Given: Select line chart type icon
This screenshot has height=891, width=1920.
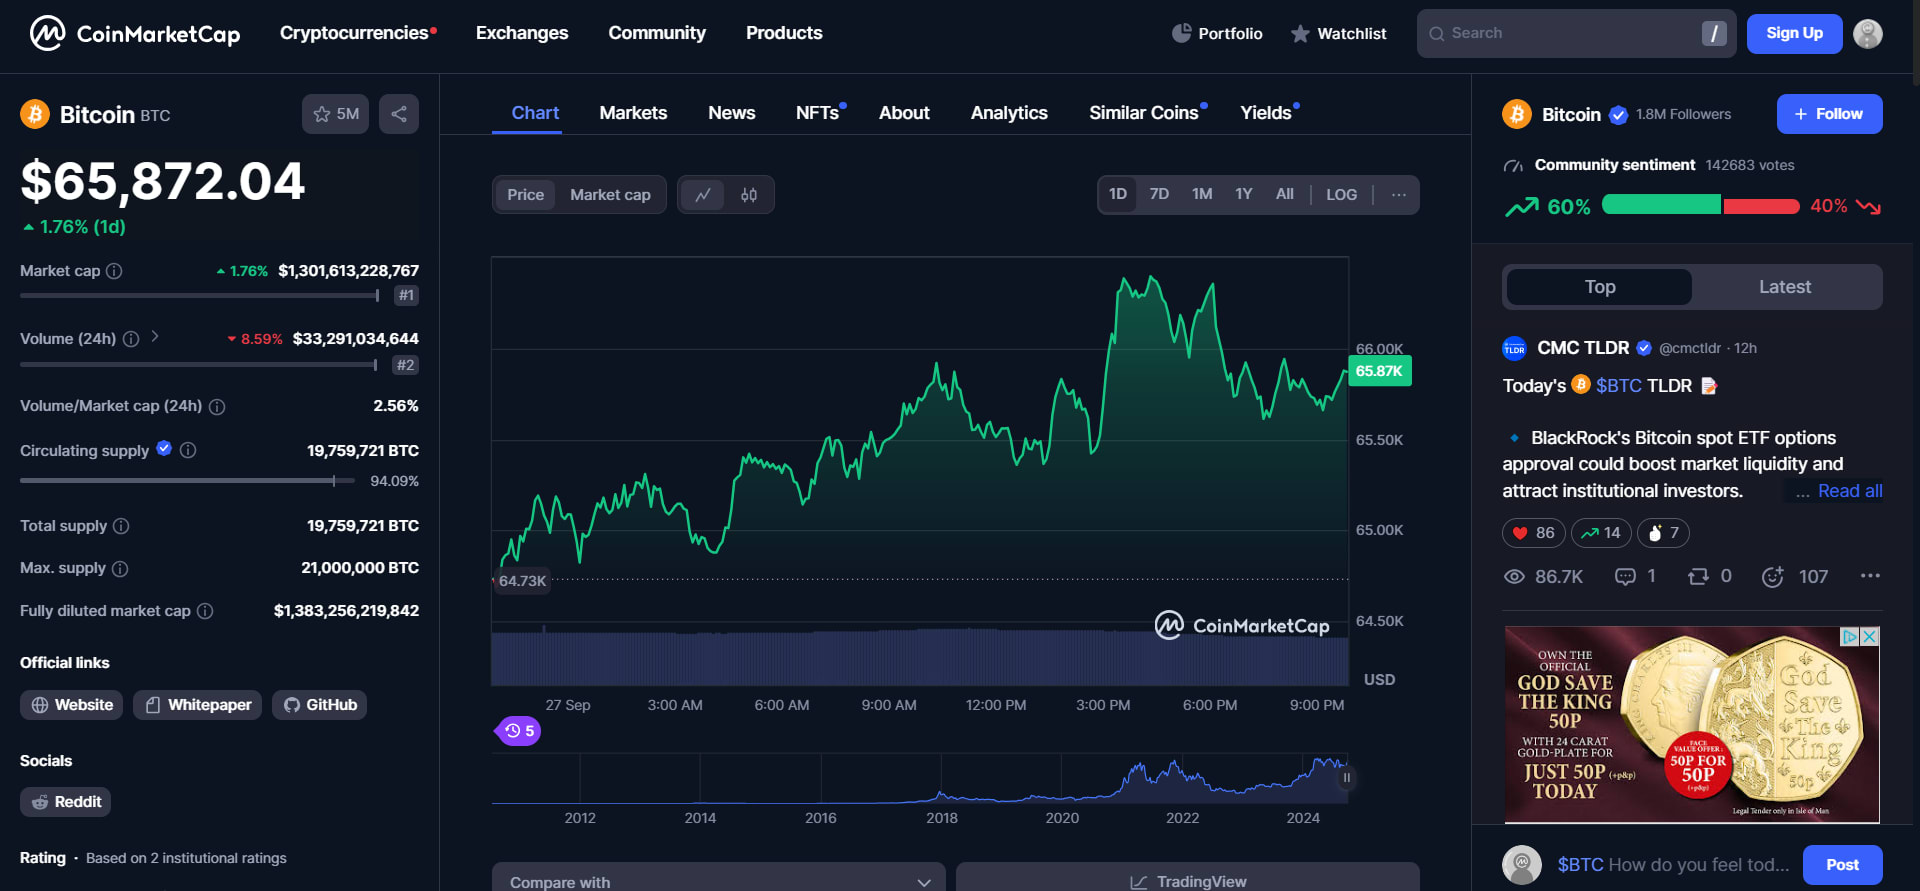Looking at the screenshot, I should point(704,195).
